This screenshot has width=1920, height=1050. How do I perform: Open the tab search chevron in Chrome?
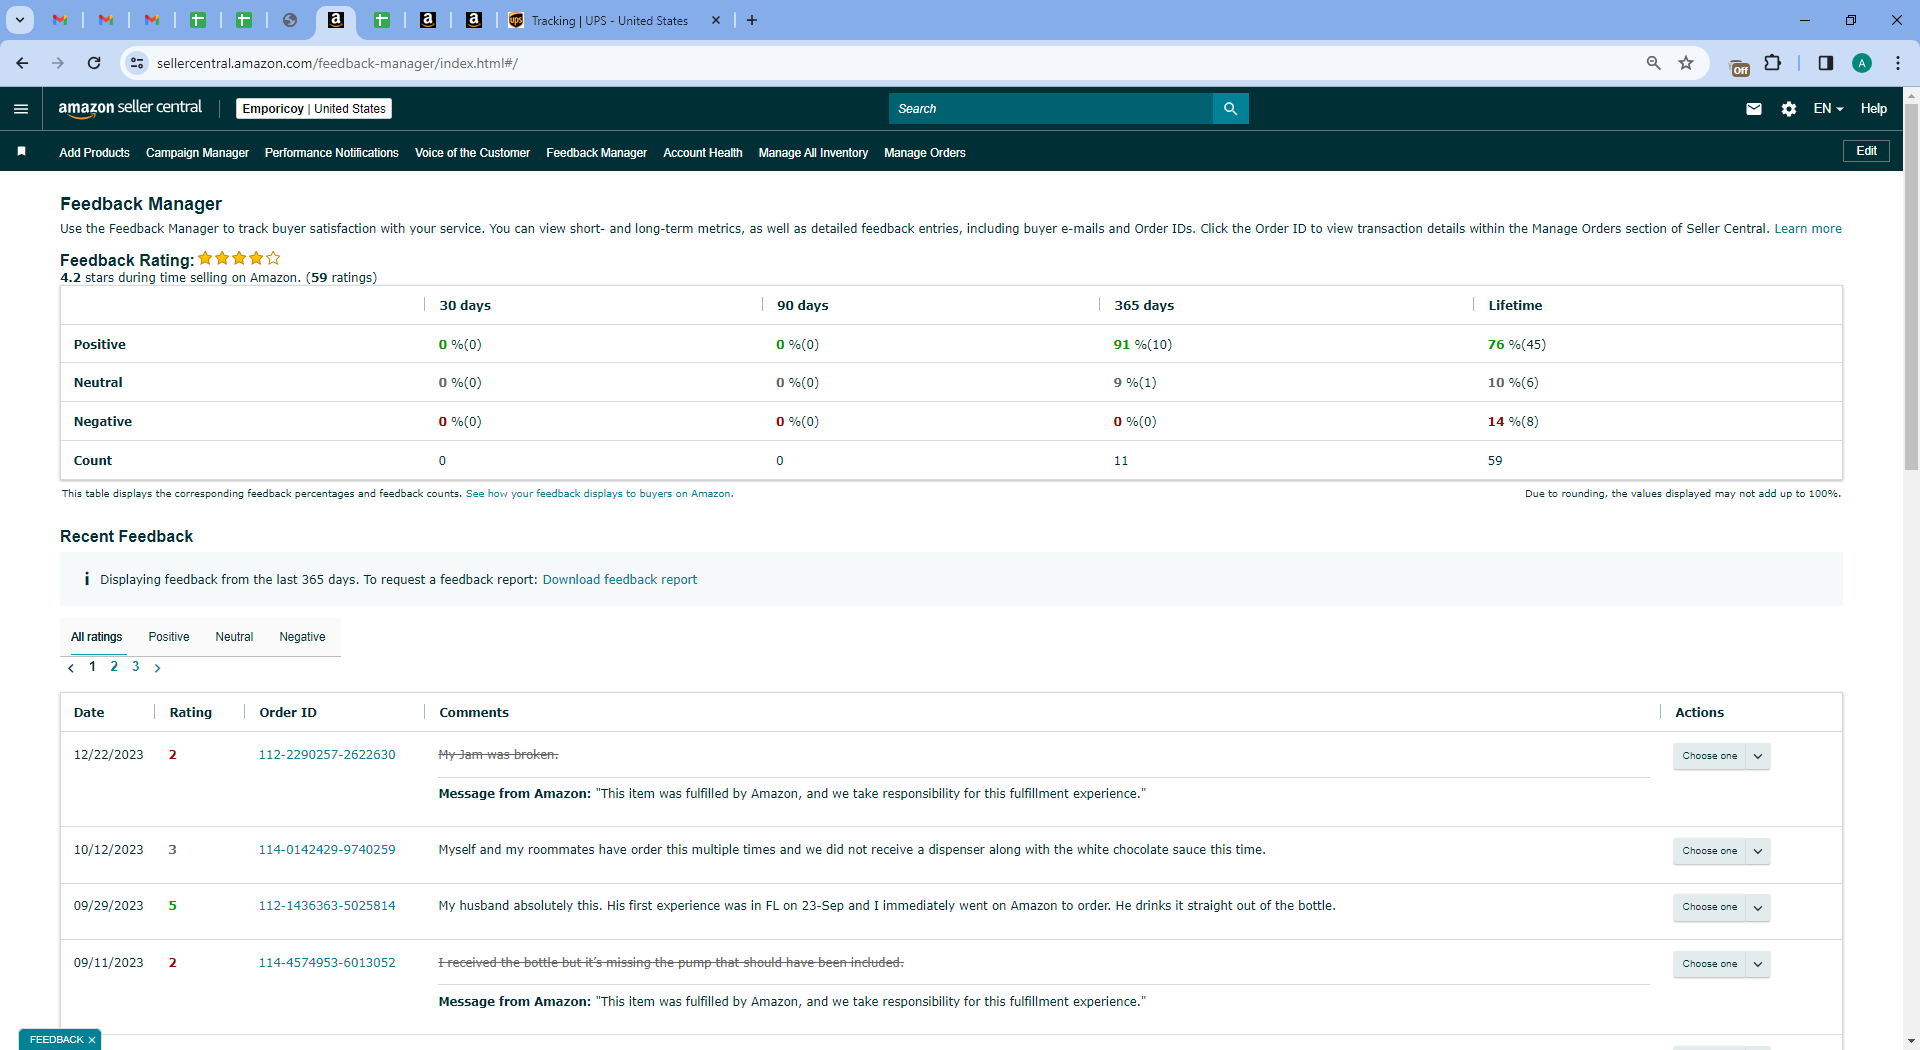(x=20, y=20)
